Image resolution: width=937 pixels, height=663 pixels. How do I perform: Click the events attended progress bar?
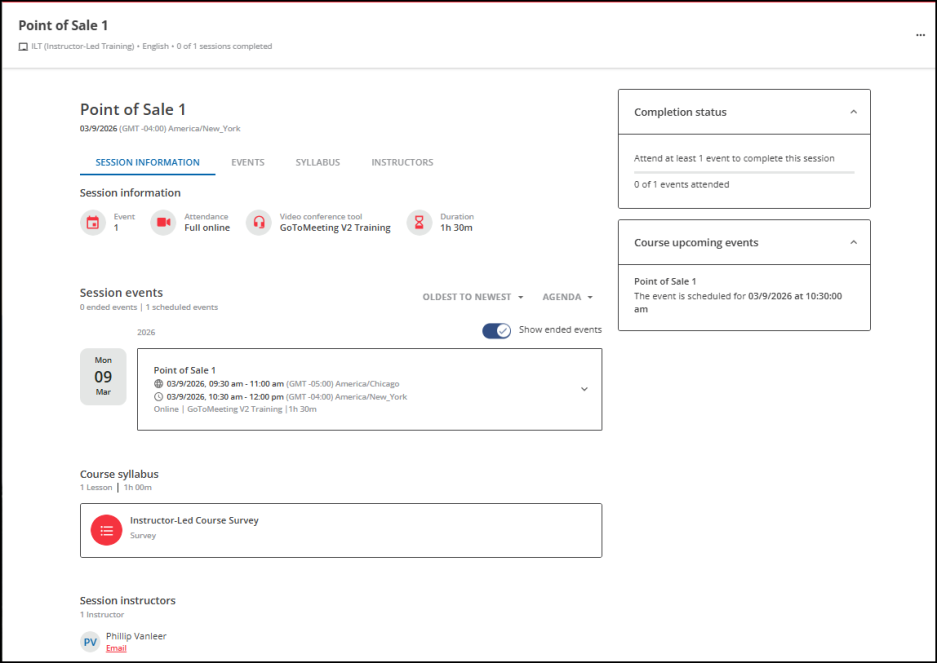click(x=743, y=173)
